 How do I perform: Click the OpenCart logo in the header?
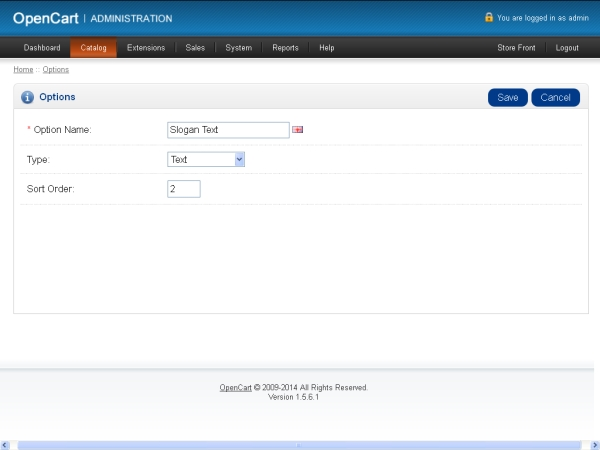(46, 18)
